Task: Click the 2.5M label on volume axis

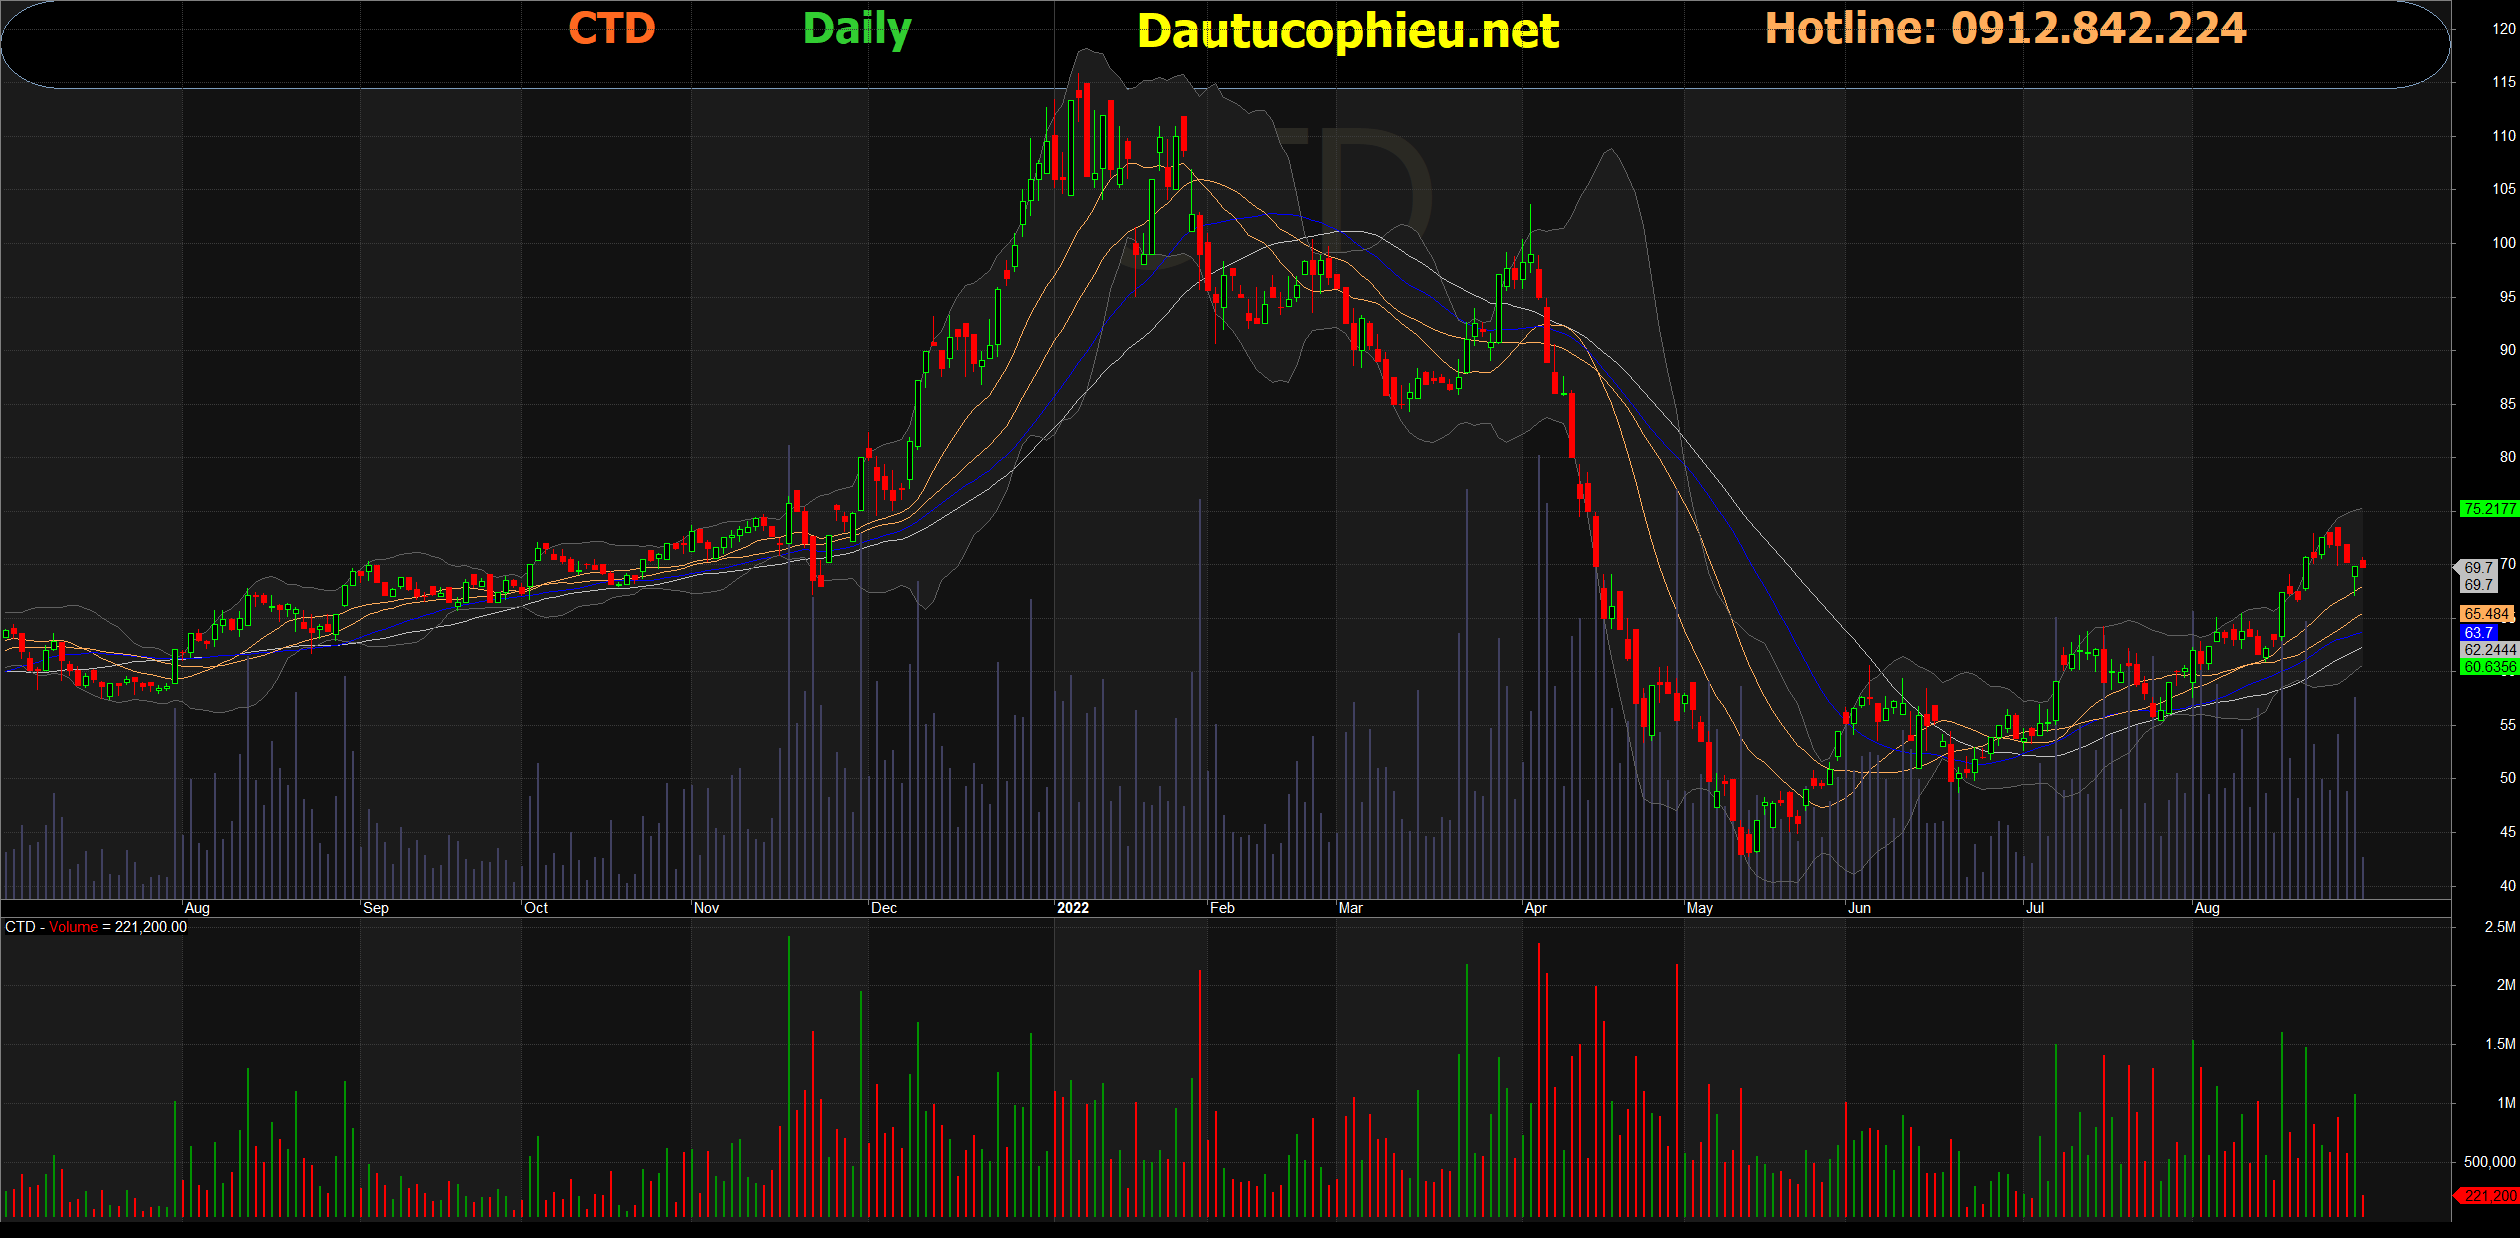Action: 2499,927
